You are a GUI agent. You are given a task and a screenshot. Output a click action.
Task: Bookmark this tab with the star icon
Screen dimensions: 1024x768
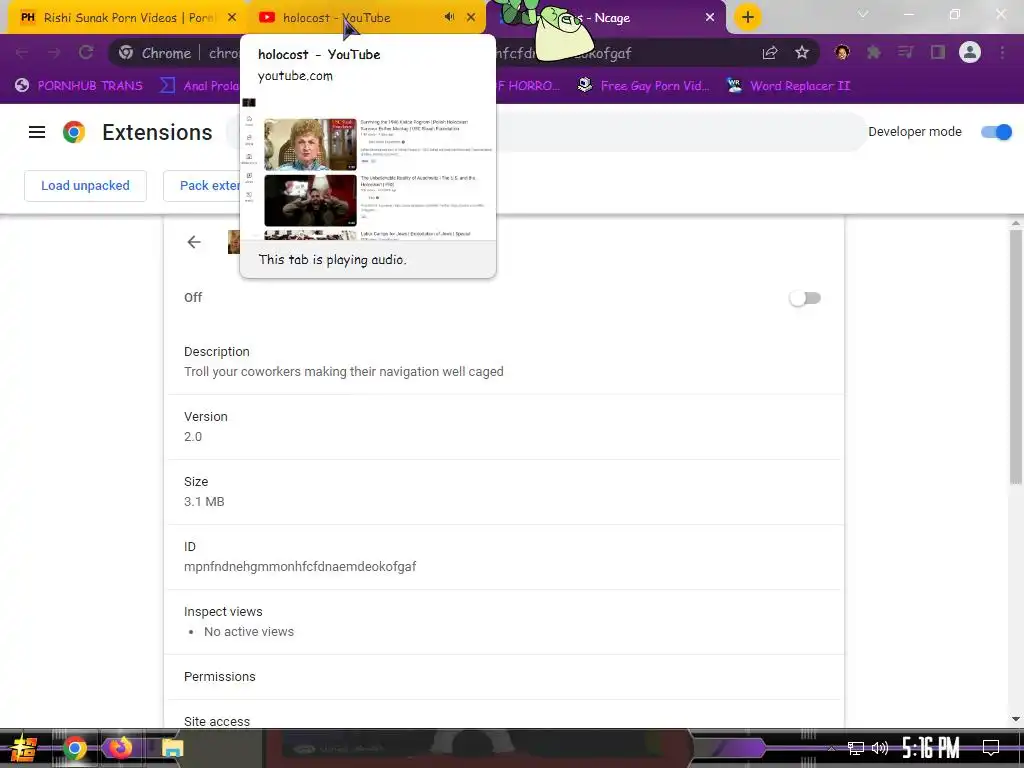pos(802,53)
